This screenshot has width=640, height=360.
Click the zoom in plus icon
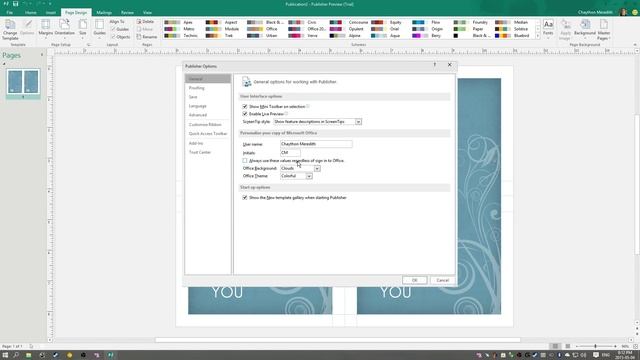pos(615,346)
